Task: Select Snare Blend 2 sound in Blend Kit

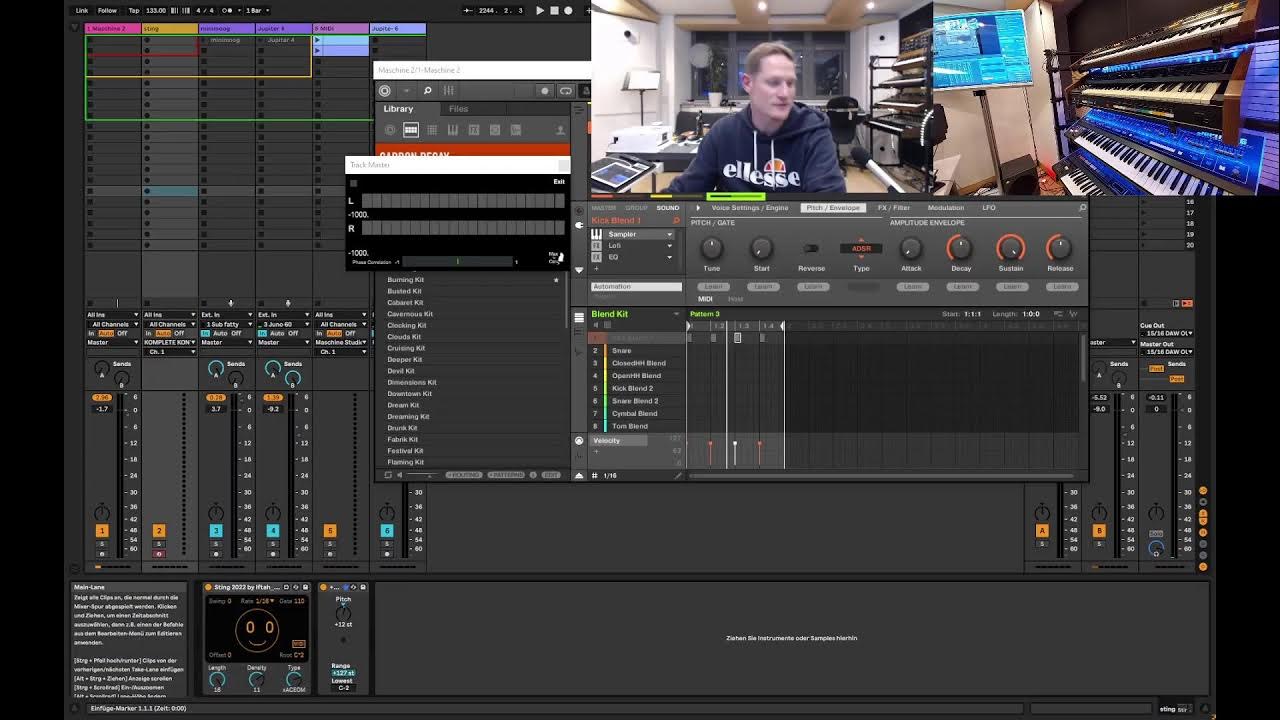Action: 635,401
